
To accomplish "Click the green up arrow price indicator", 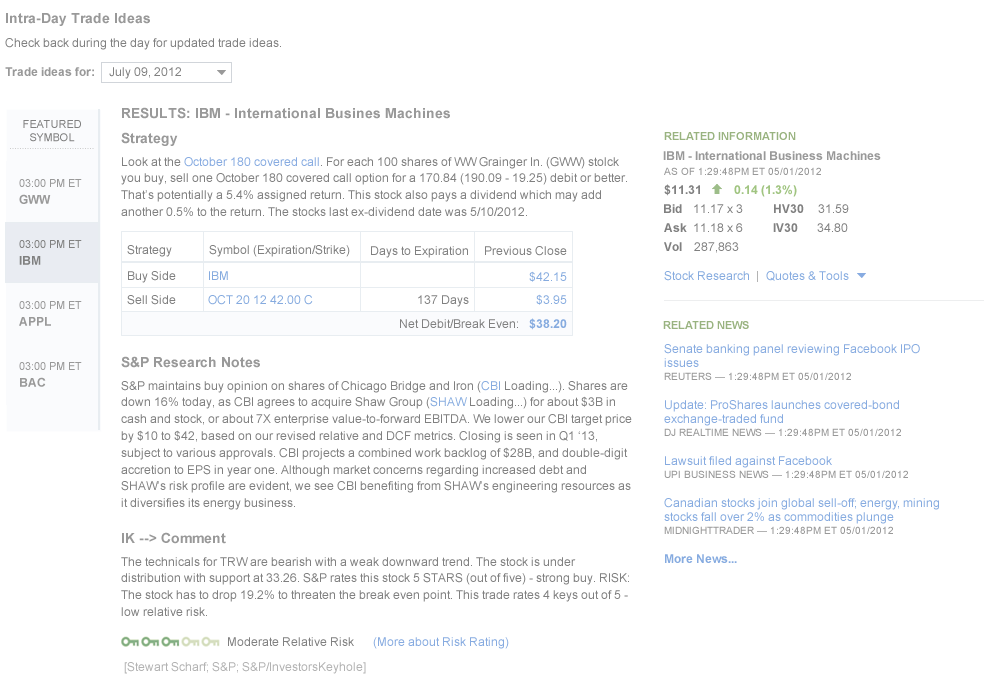I will click(716, 189).
